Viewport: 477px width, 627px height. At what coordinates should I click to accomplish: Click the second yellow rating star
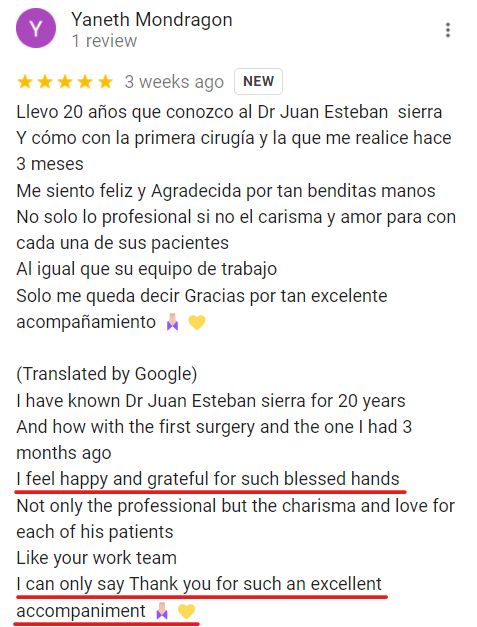click(45, 82)
